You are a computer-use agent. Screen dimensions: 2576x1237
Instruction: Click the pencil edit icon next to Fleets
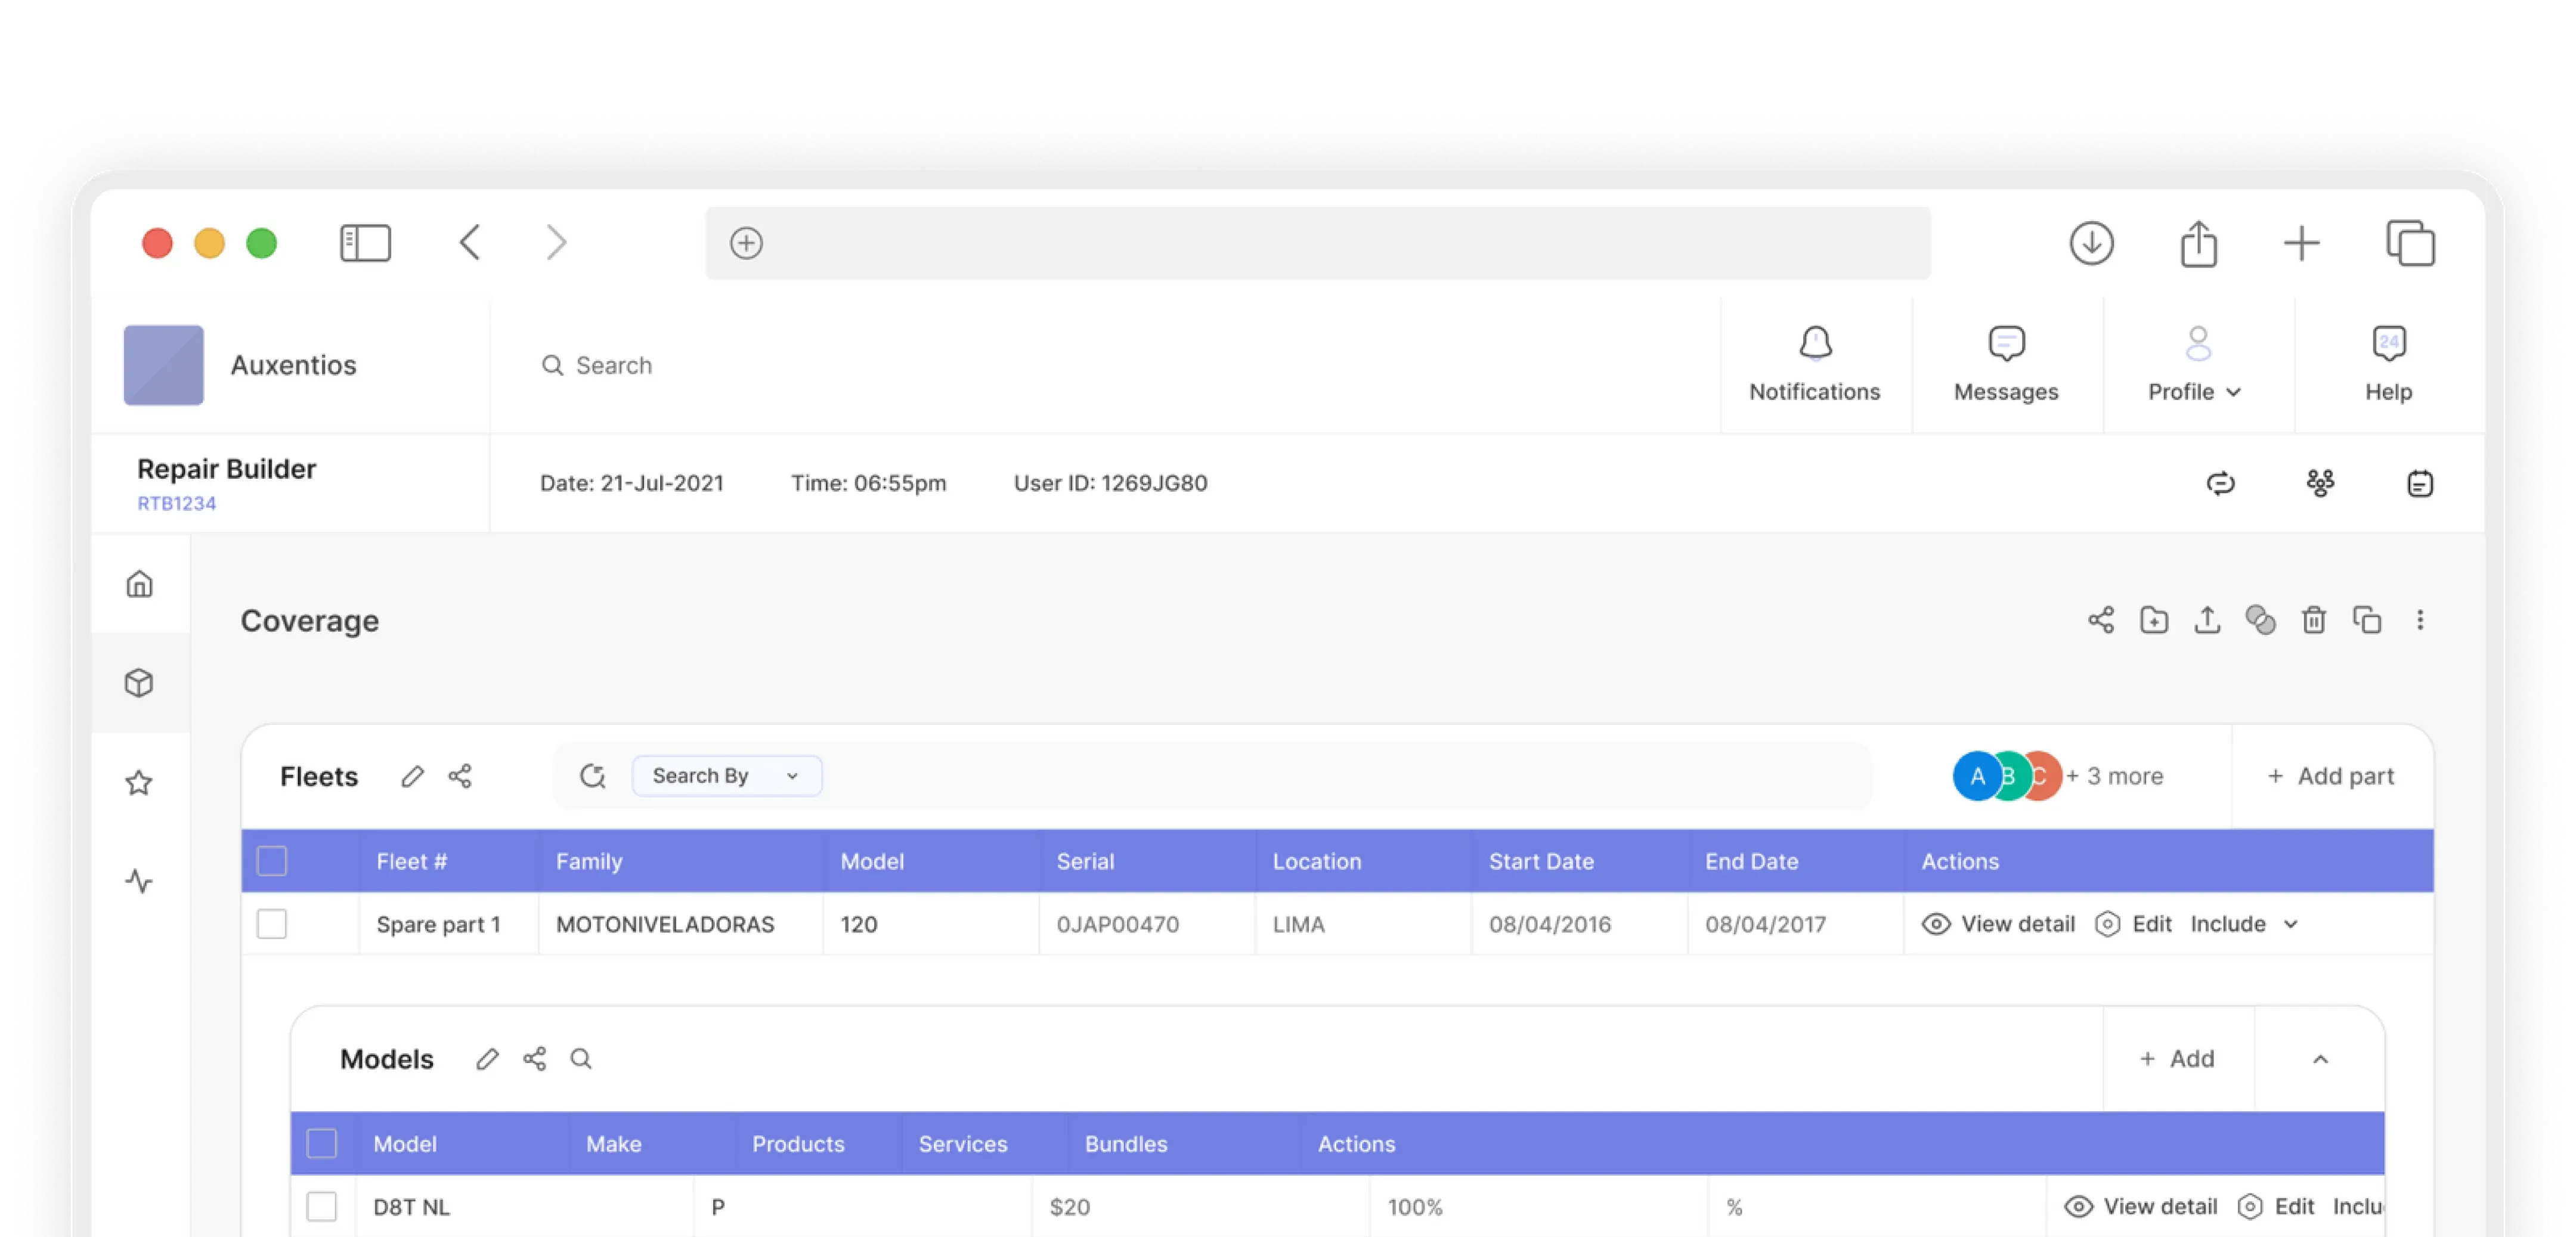(412, 776)
